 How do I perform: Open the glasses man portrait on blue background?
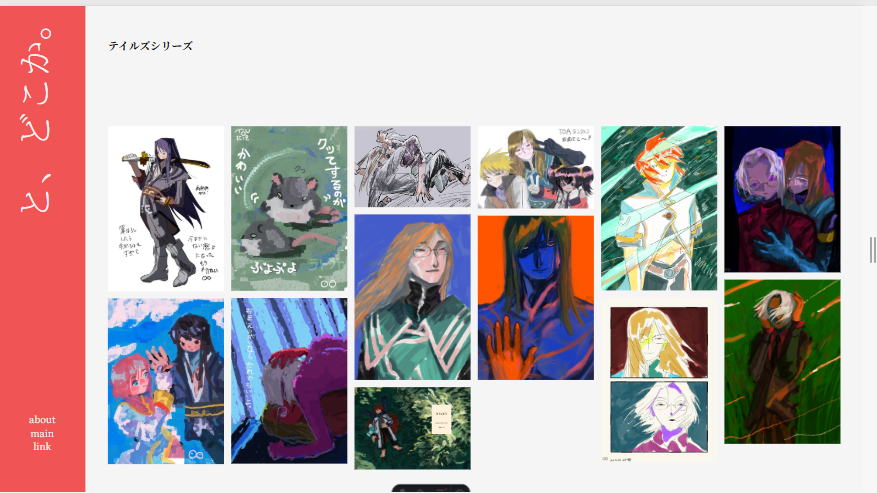[412, 297]
